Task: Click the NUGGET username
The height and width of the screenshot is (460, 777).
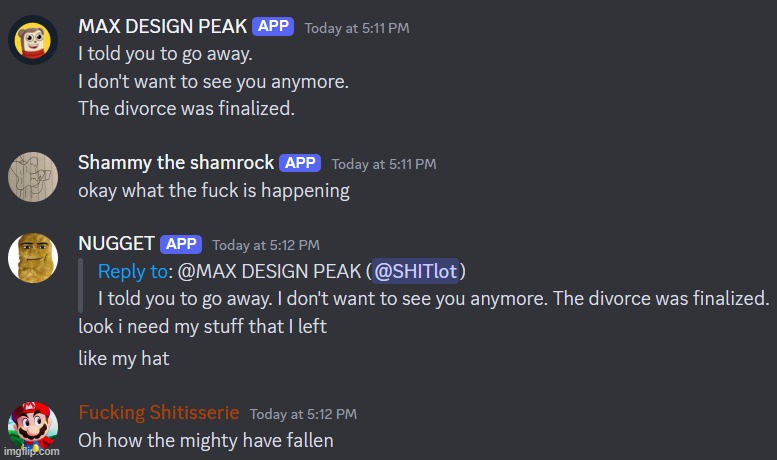Action: point(116,244)
